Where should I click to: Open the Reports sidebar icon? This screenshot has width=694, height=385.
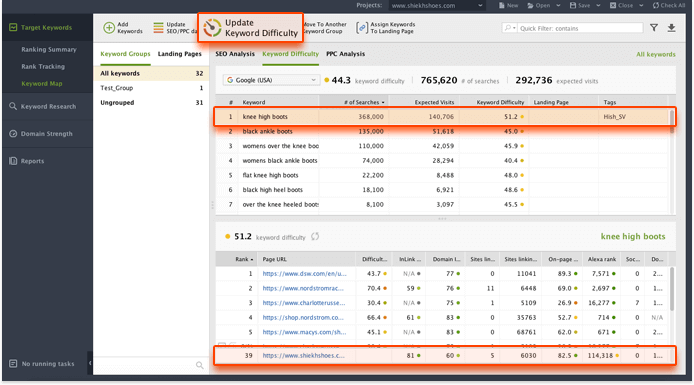13,161
